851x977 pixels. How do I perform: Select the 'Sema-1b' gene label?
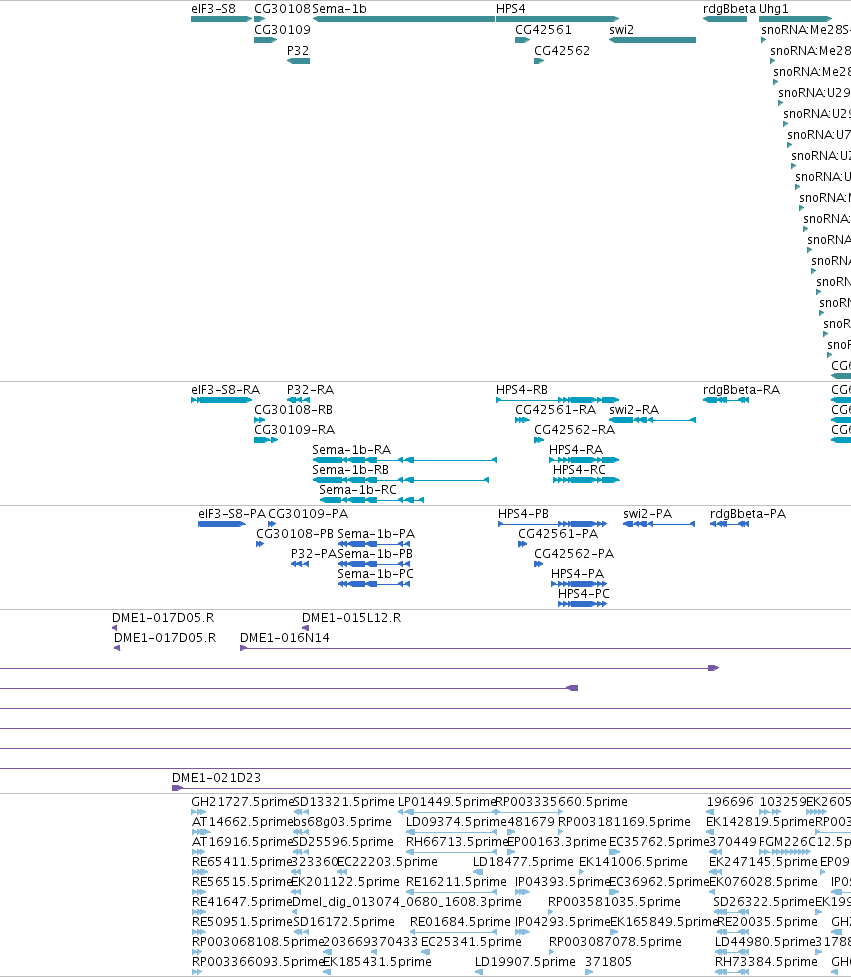(x=340, y=9)
